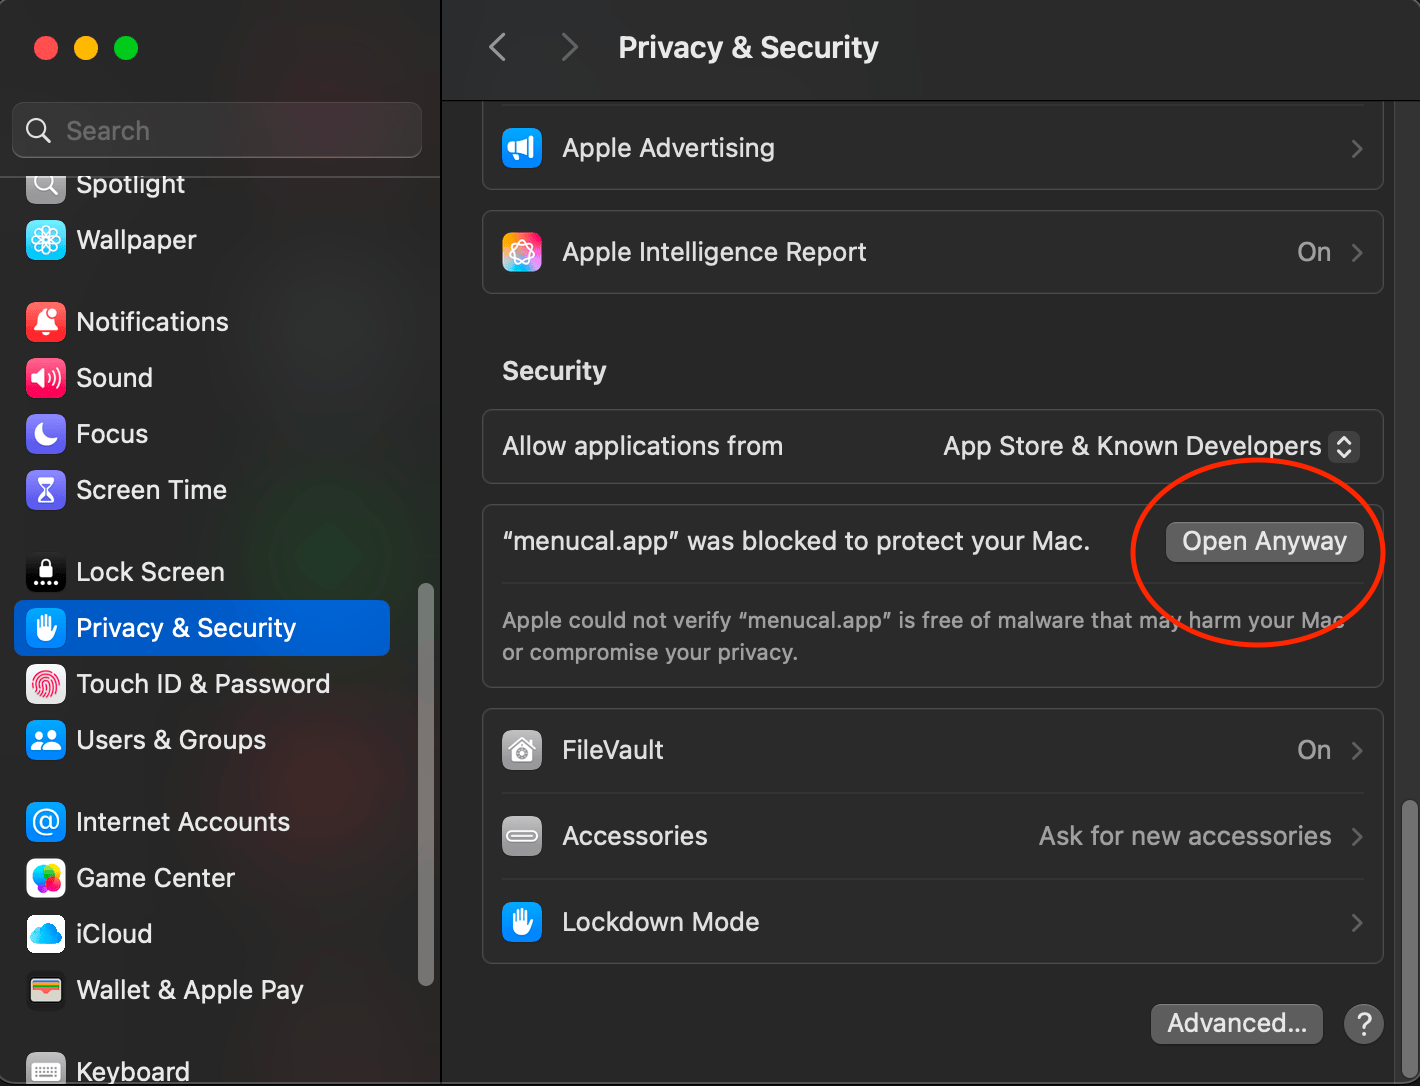
Task: Click the Touch ID fingerprint icon
Action: pos(46,684)
